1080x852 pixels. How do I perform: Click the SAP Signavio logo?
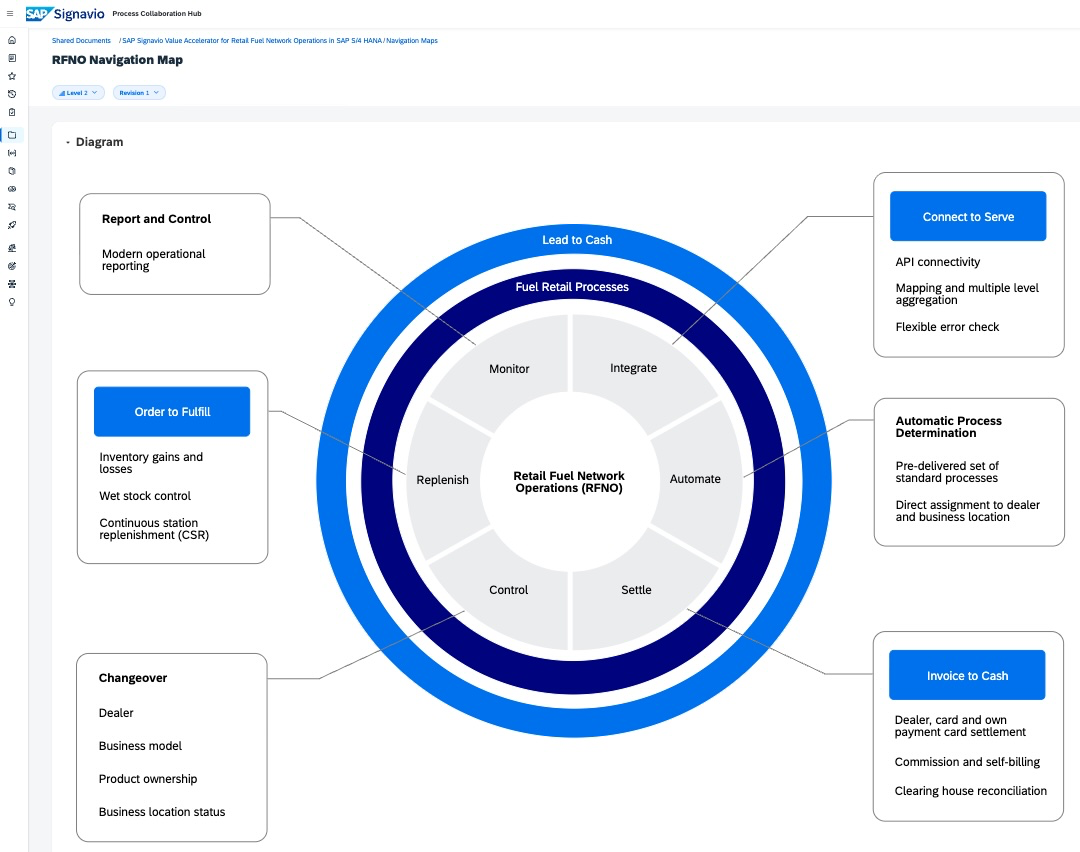[x=64, y=14]
